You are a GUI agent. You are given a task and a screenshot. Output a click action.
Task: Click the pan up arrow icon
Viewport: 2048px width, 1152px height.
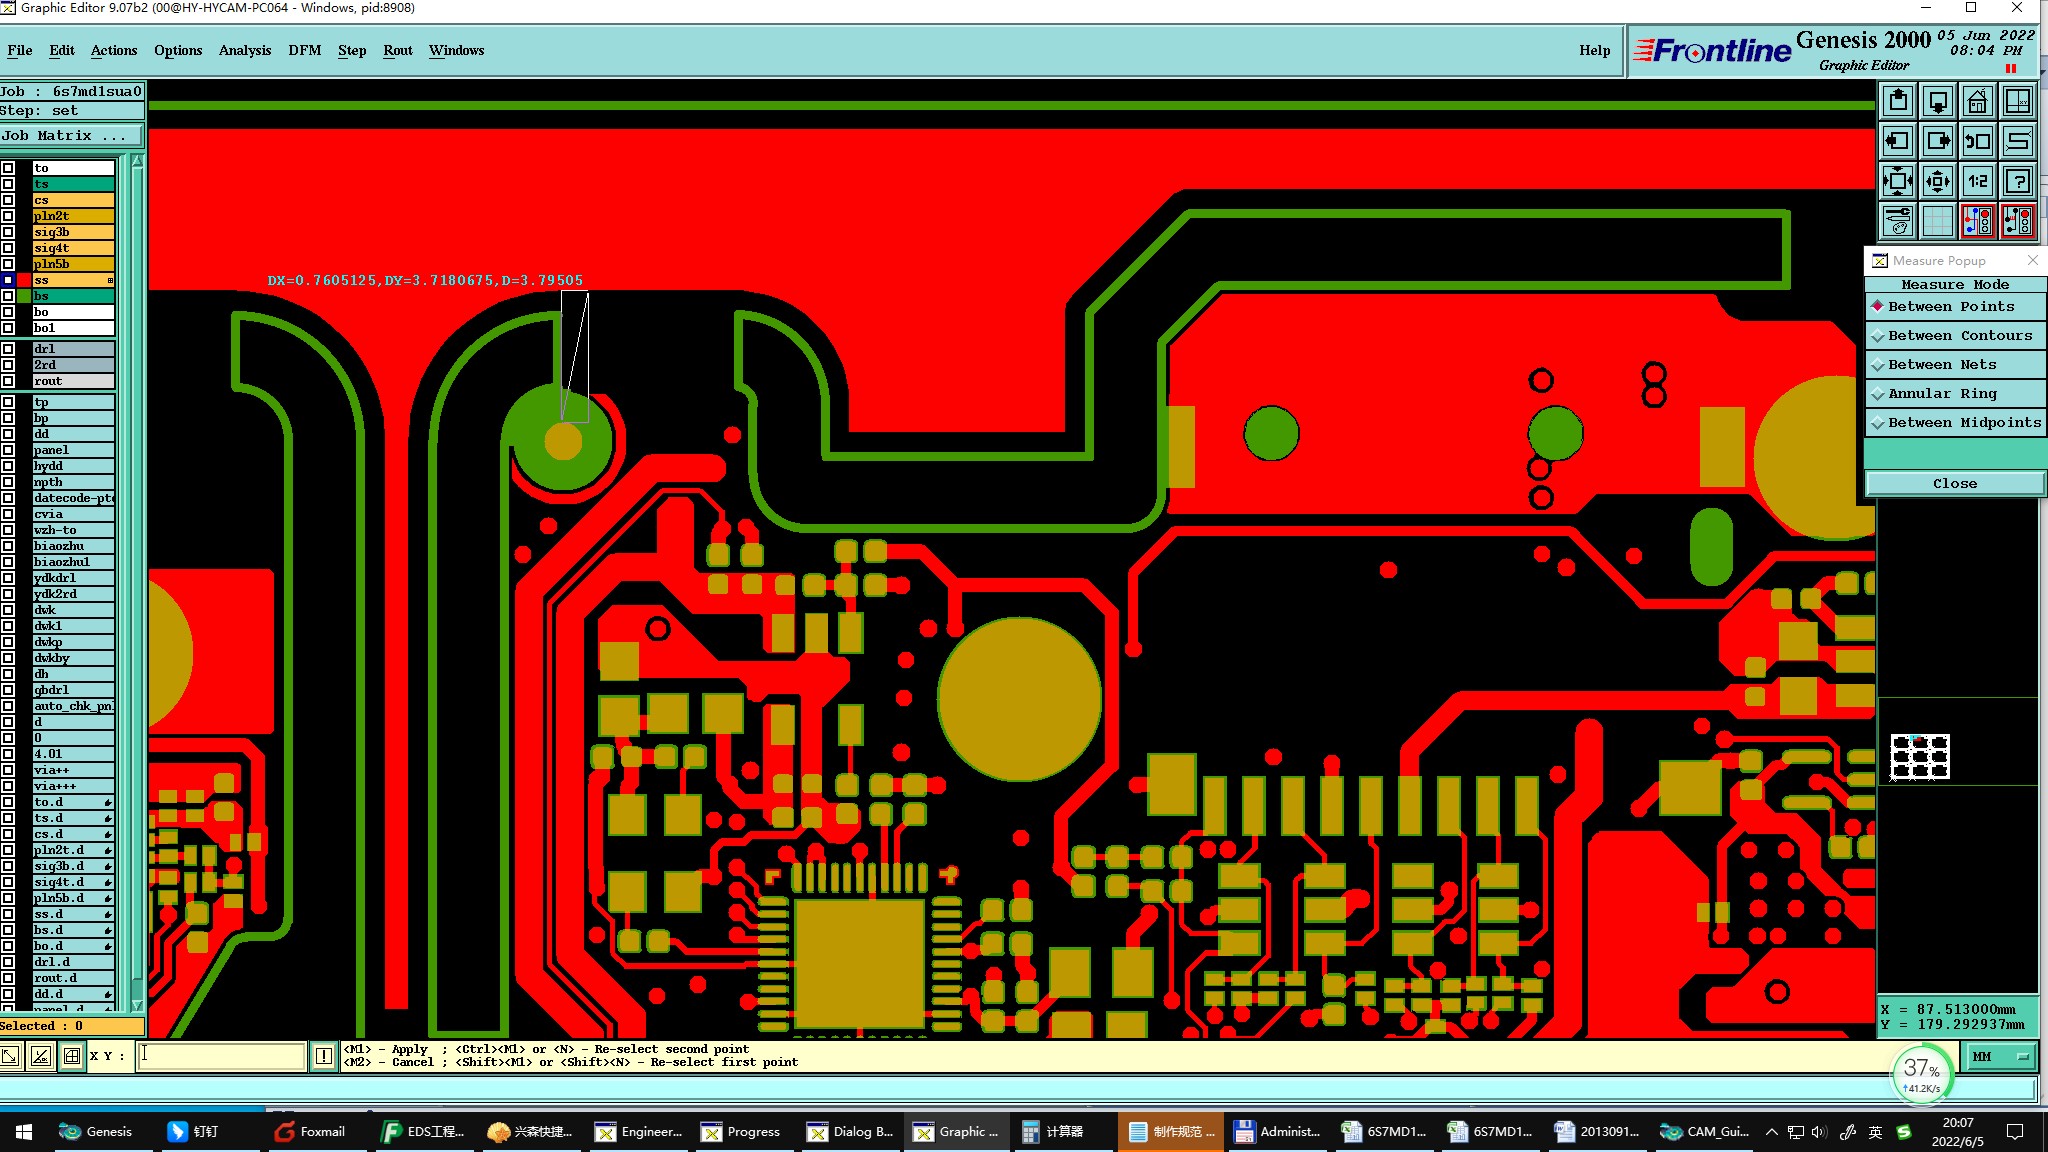click(1898, 102)
